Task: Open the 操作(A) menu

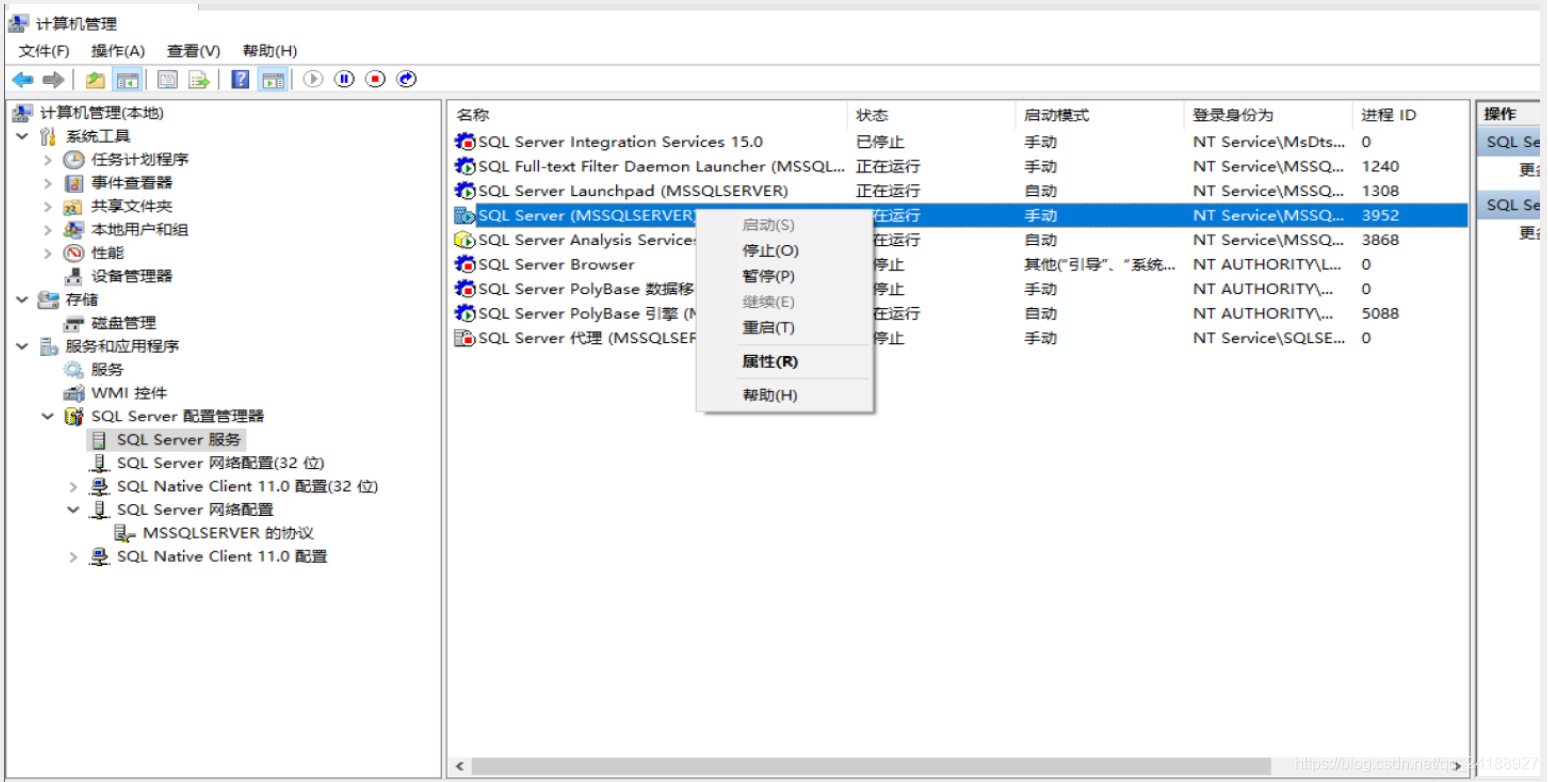Action: [x=118, y=51]
